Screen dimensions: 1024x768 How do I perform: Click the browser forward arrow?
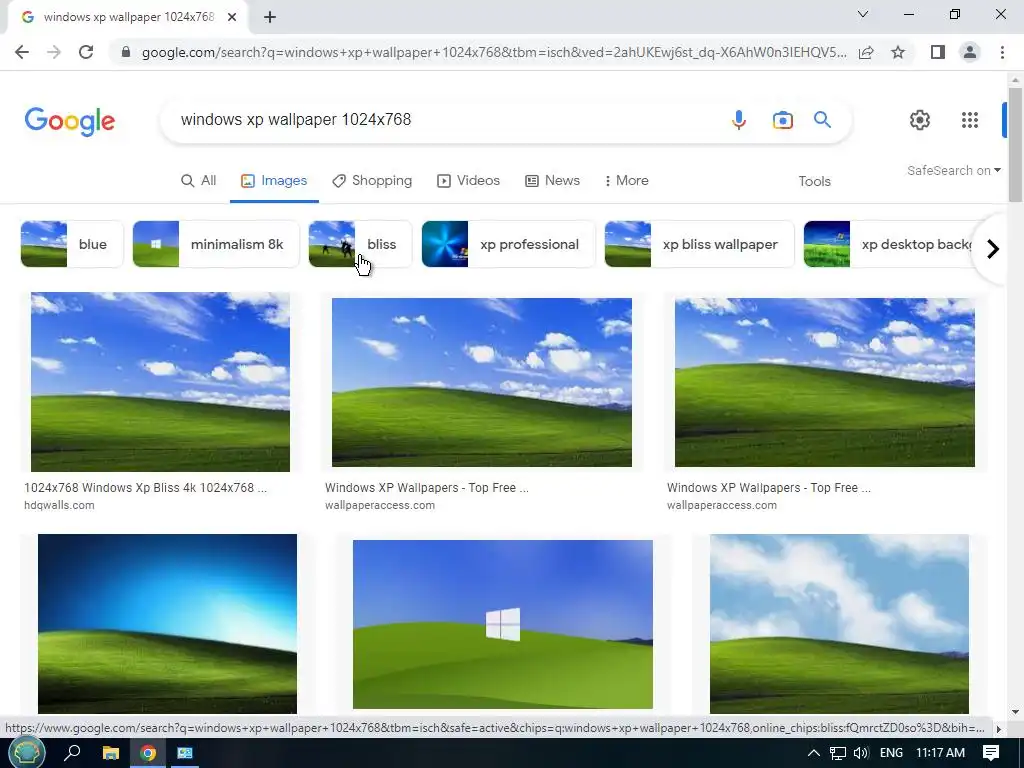54,52
